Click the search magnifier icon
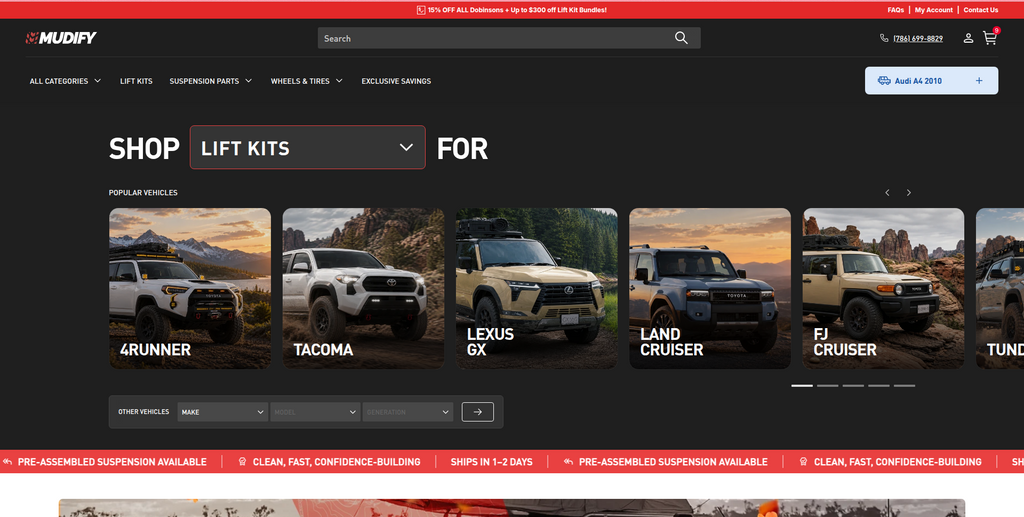The height and width of the screenshot is (517, 1024). pos(681,38)
